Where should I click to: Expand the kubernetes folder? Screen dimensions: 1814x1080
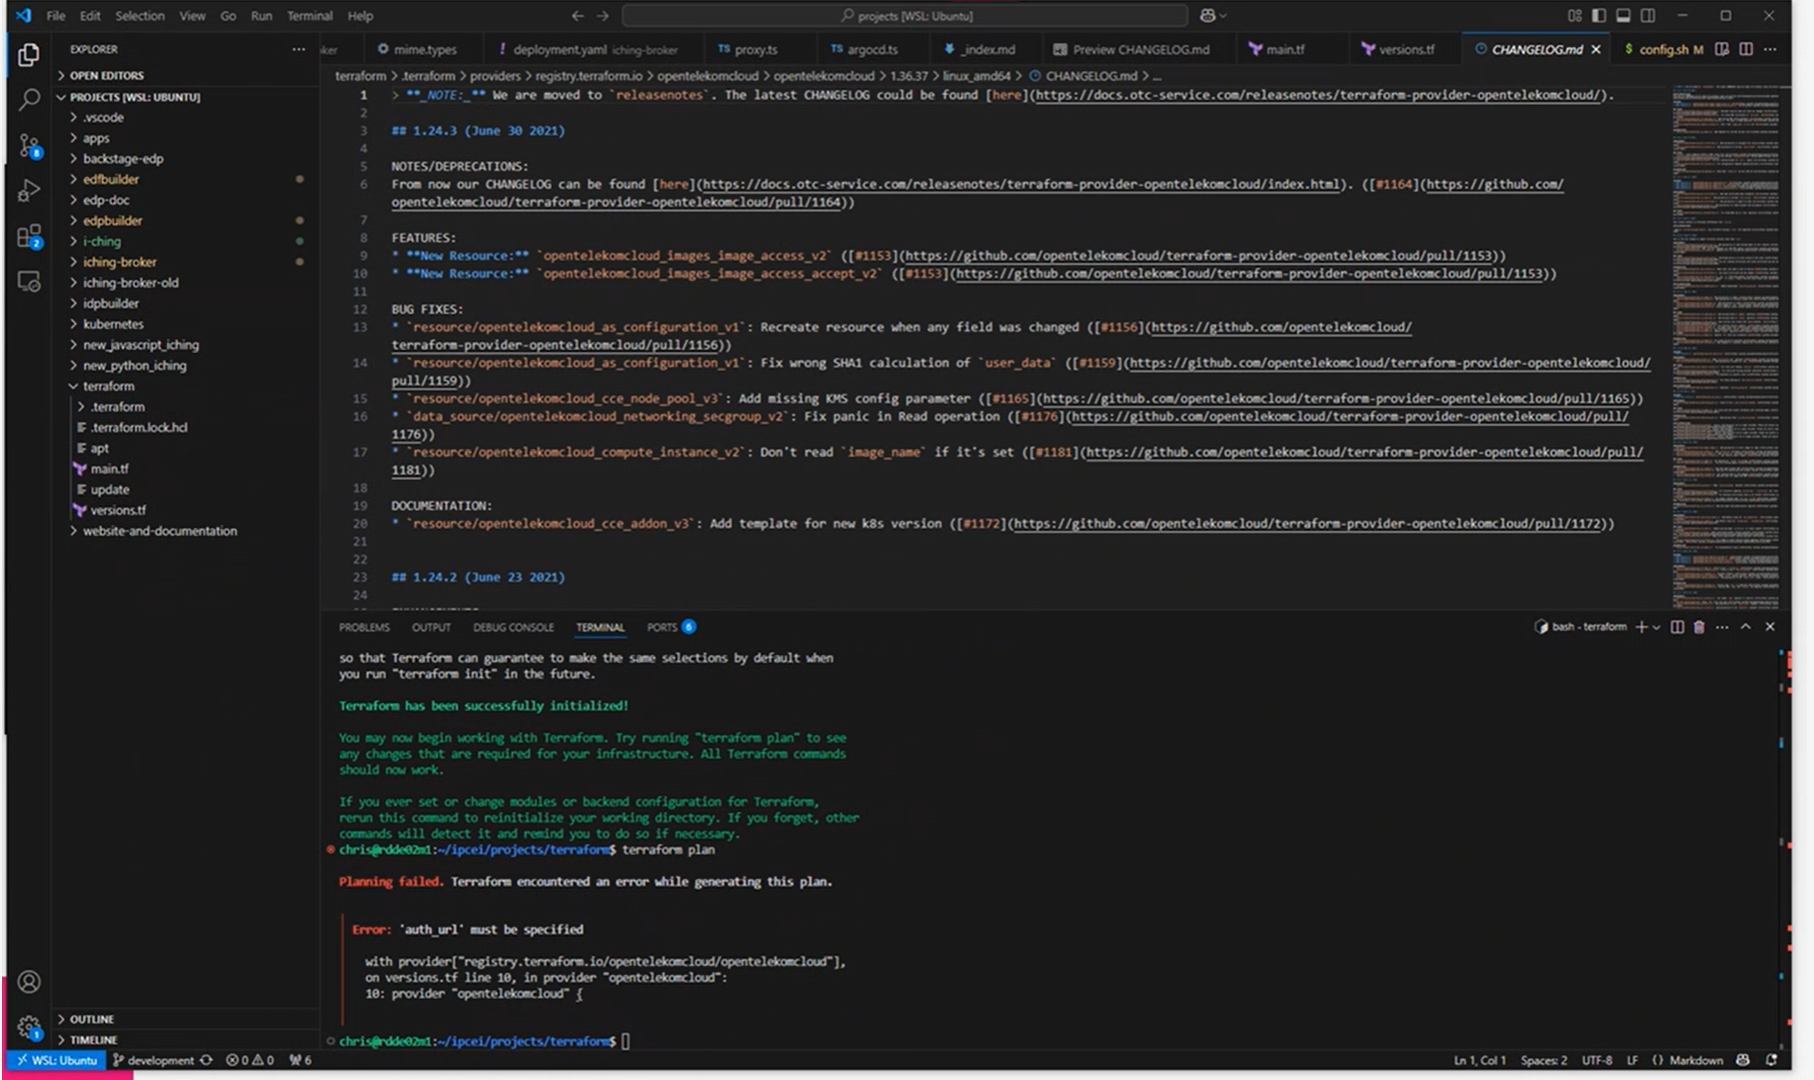(x=113, y=324)
